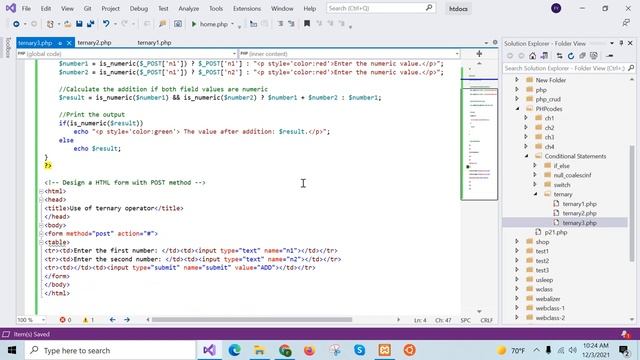The width and height of the screenshot is (640, 360).
Task: Open XAMPP from the taskbar
Action: point(384,350)
